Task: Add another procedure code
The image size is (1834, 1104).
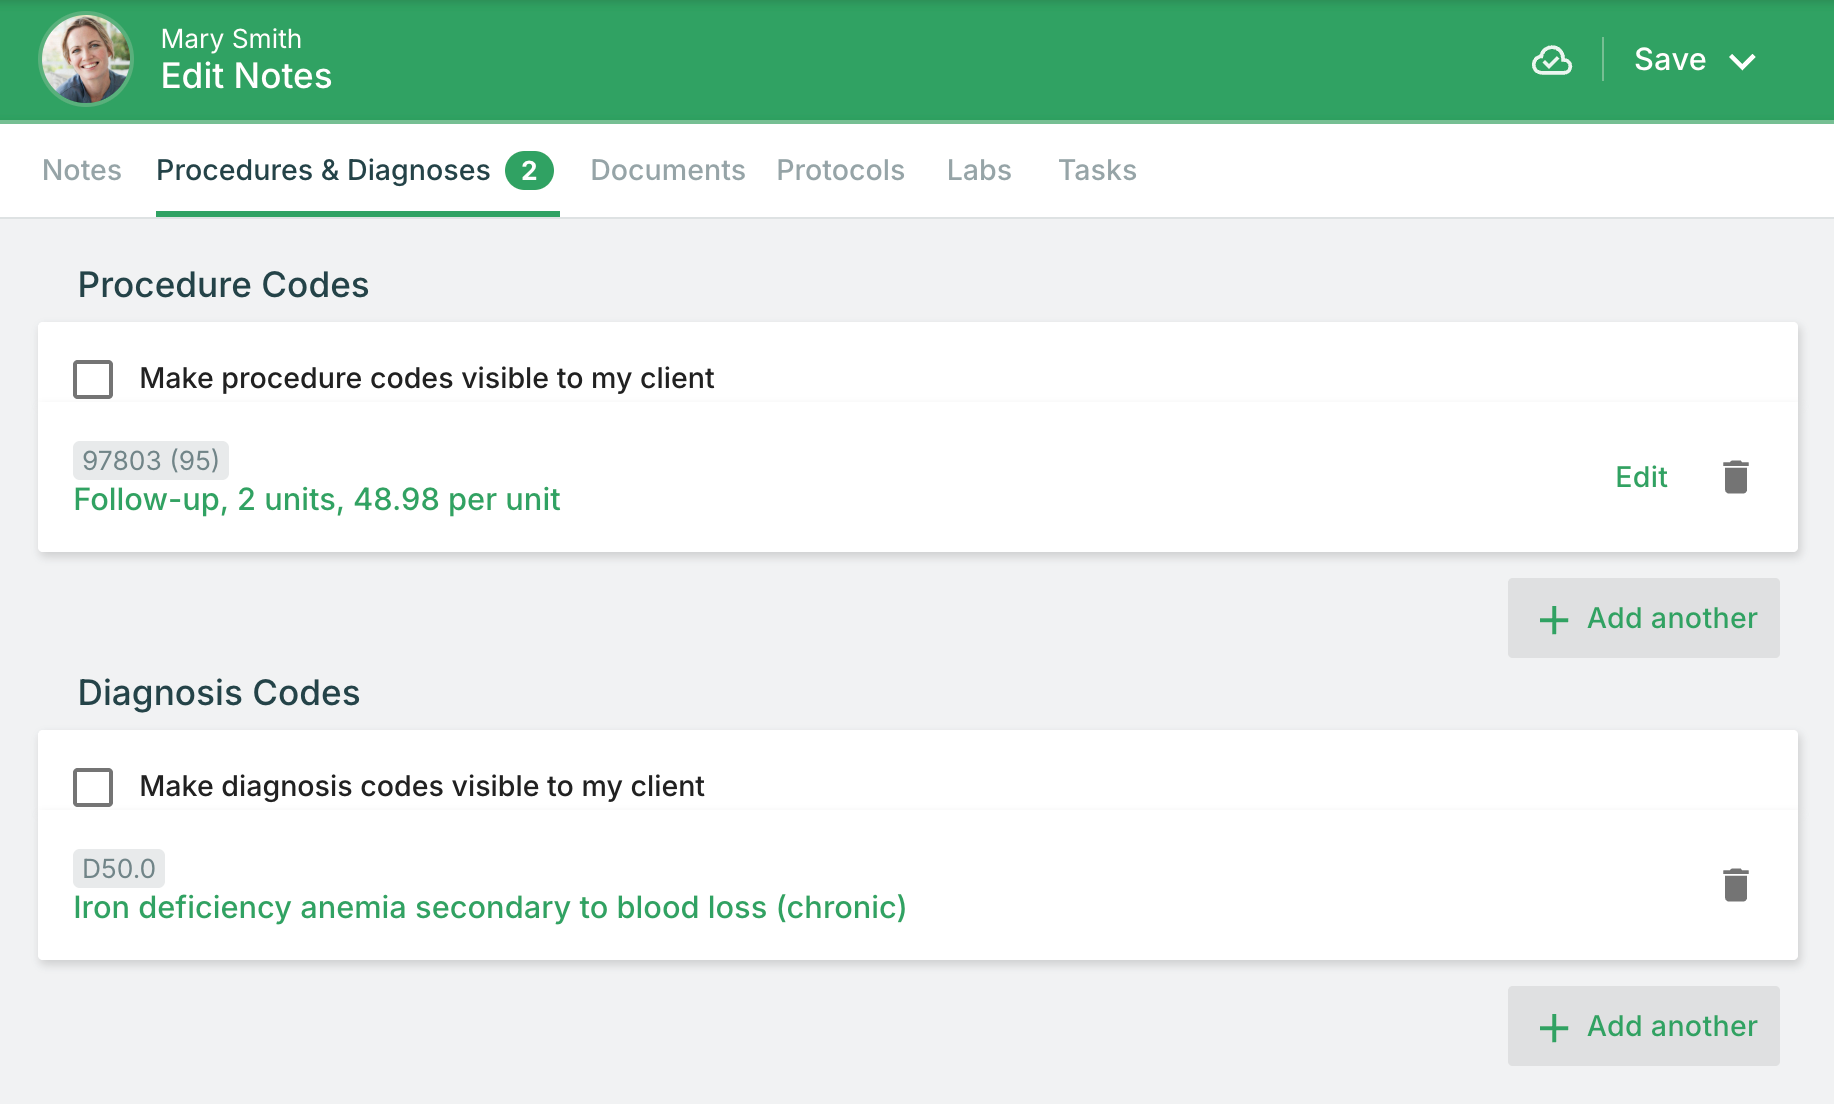Action: pyautogui.click(x=1643, y=618)
